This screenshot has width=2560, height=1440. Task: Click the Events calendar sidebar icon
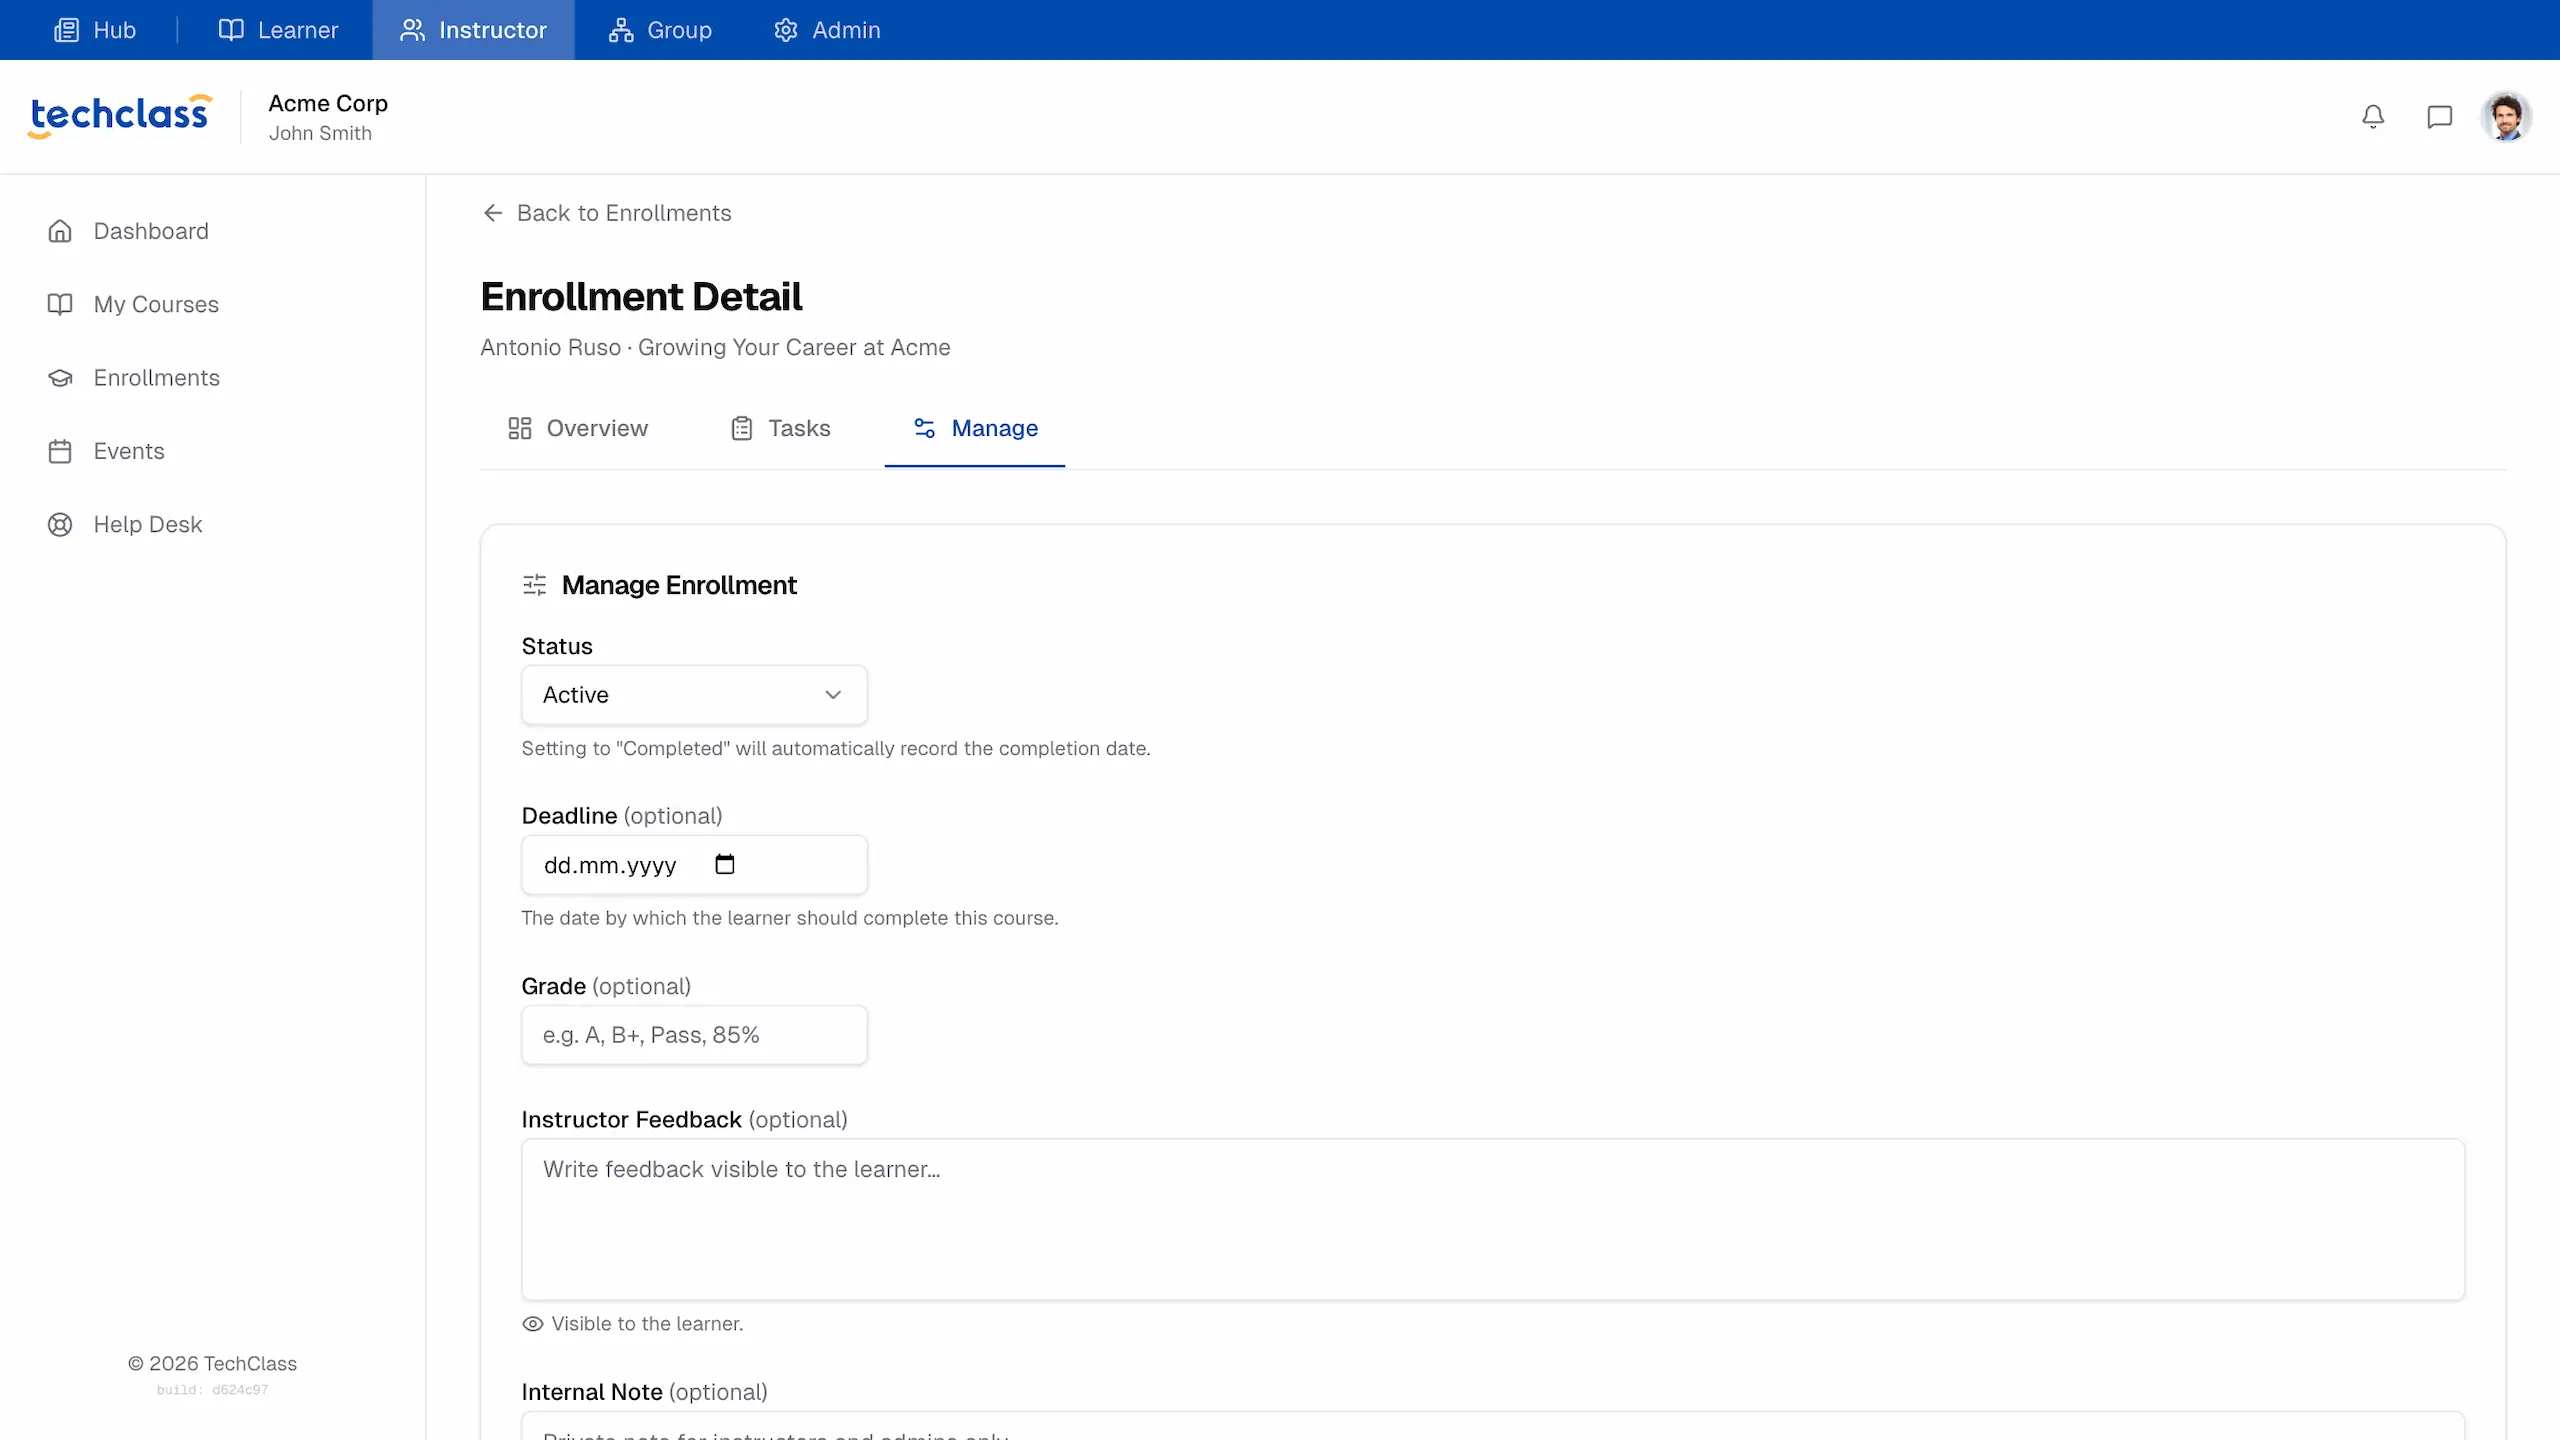[x=60, y=451]
